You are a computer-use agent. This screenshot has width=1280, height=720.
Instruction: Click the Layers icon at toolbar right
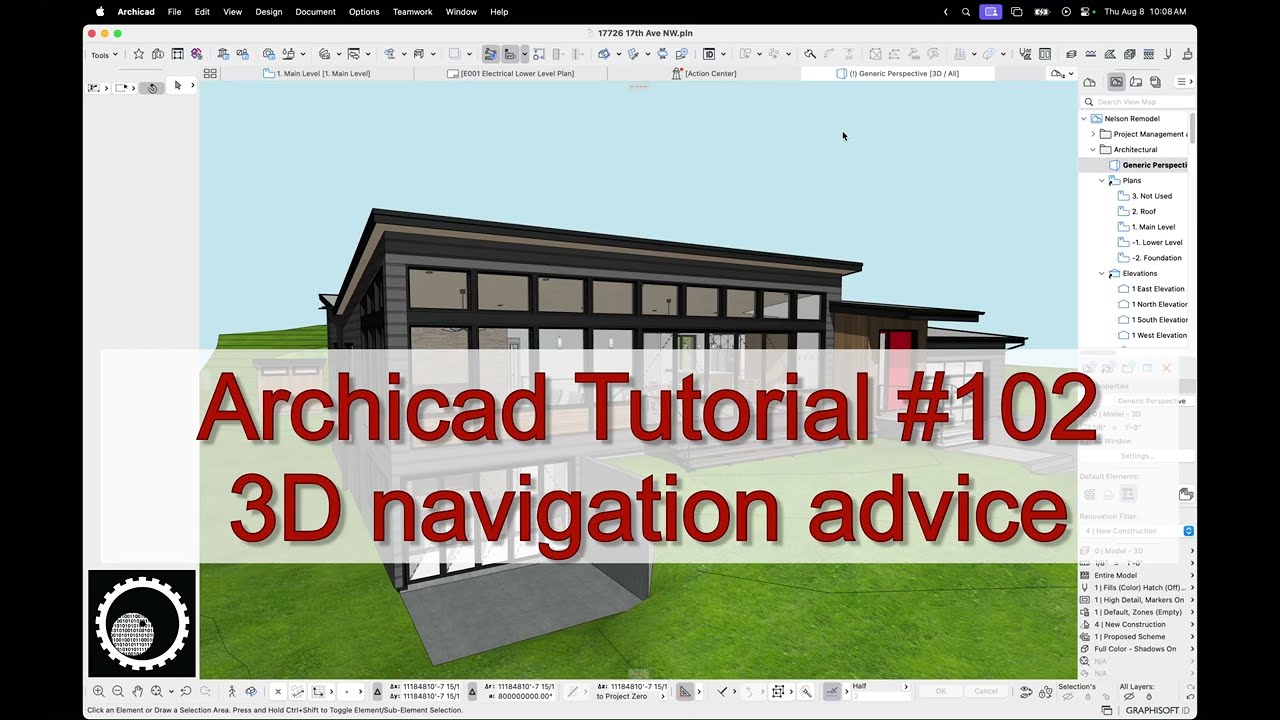point(1071,54)
